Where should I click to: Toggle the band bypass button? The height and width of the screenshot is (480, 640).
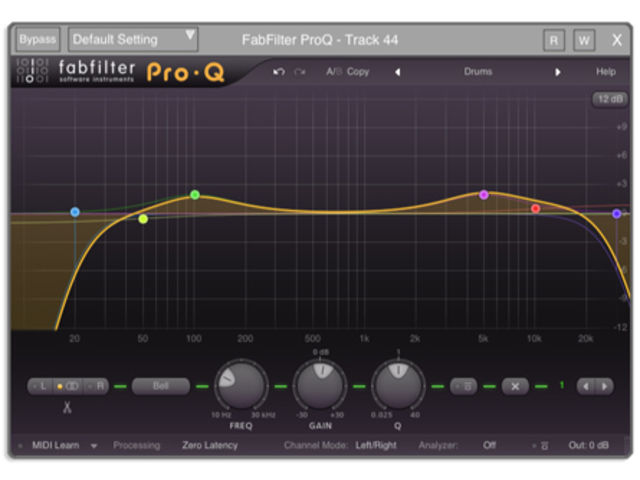coord(464,386)
